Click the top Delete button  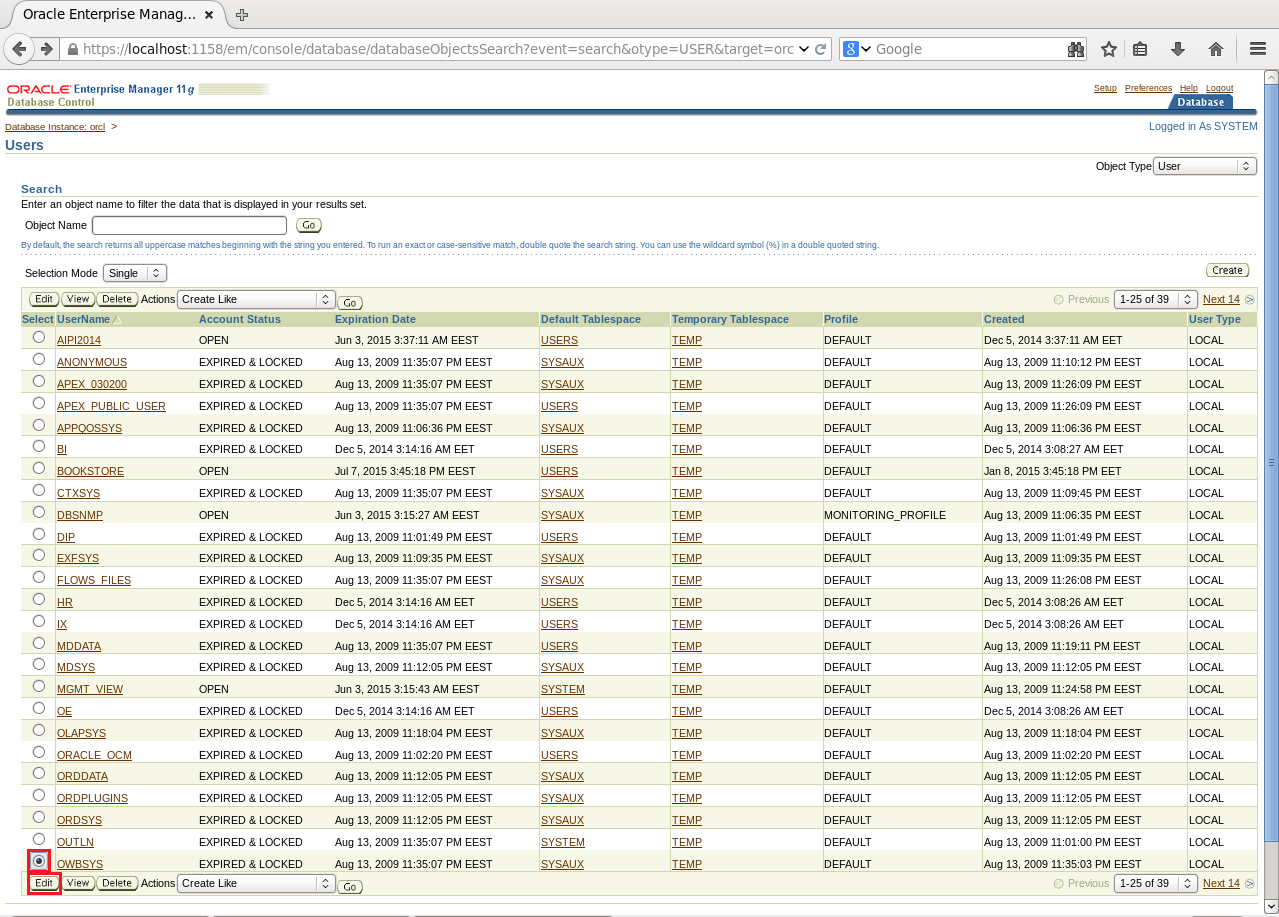coord(117,299)
